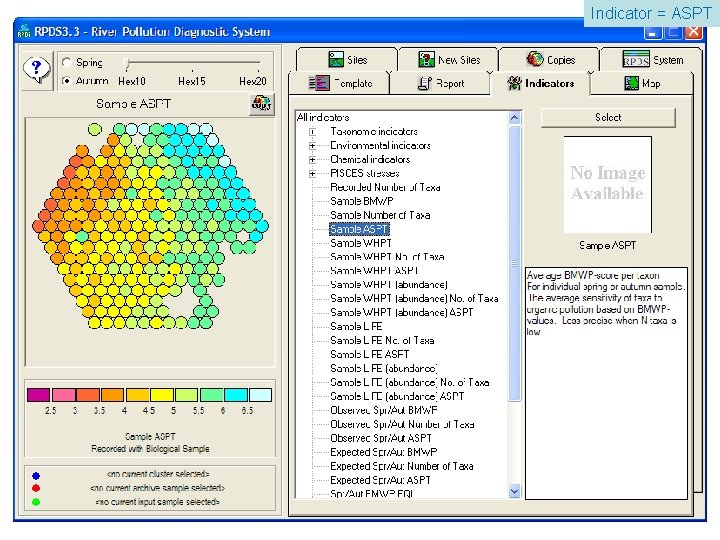The width and height of the screenshot is (720, 540).
Task: Click the RPDS System tab icon
Action: click(x=636, y=59)
